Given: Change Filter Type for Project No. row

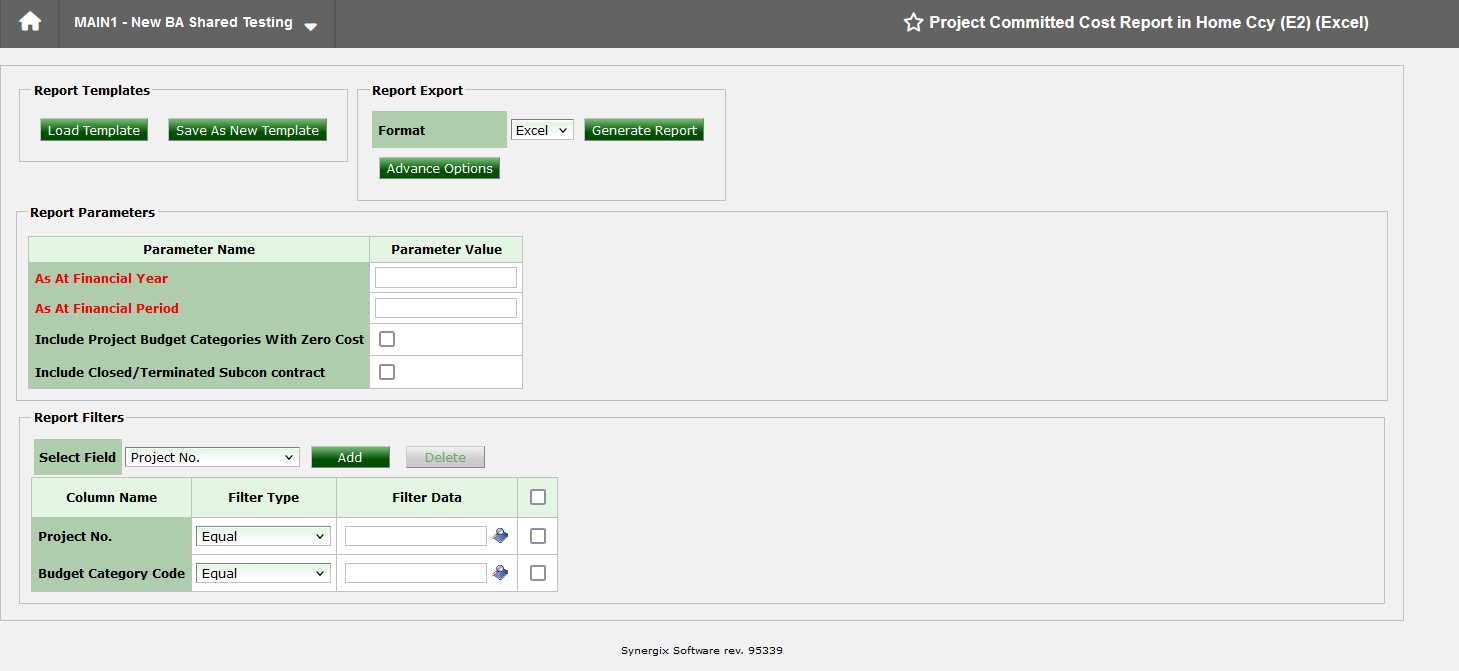Looking at the screenshot, I should 262,535.
